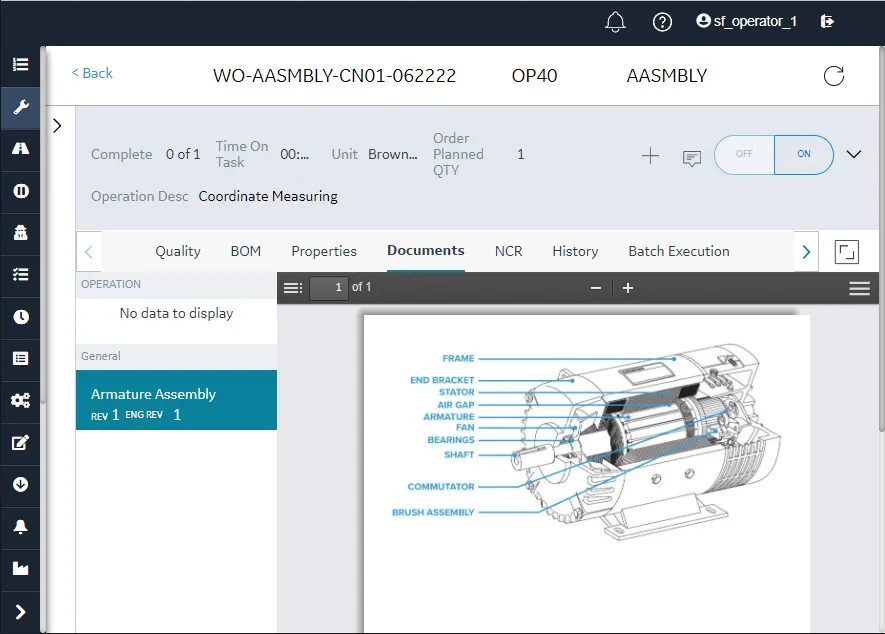Open the checklist tasks sidebar icon
885x634 pixels.
pyautogui.click(x=20, y=274)
